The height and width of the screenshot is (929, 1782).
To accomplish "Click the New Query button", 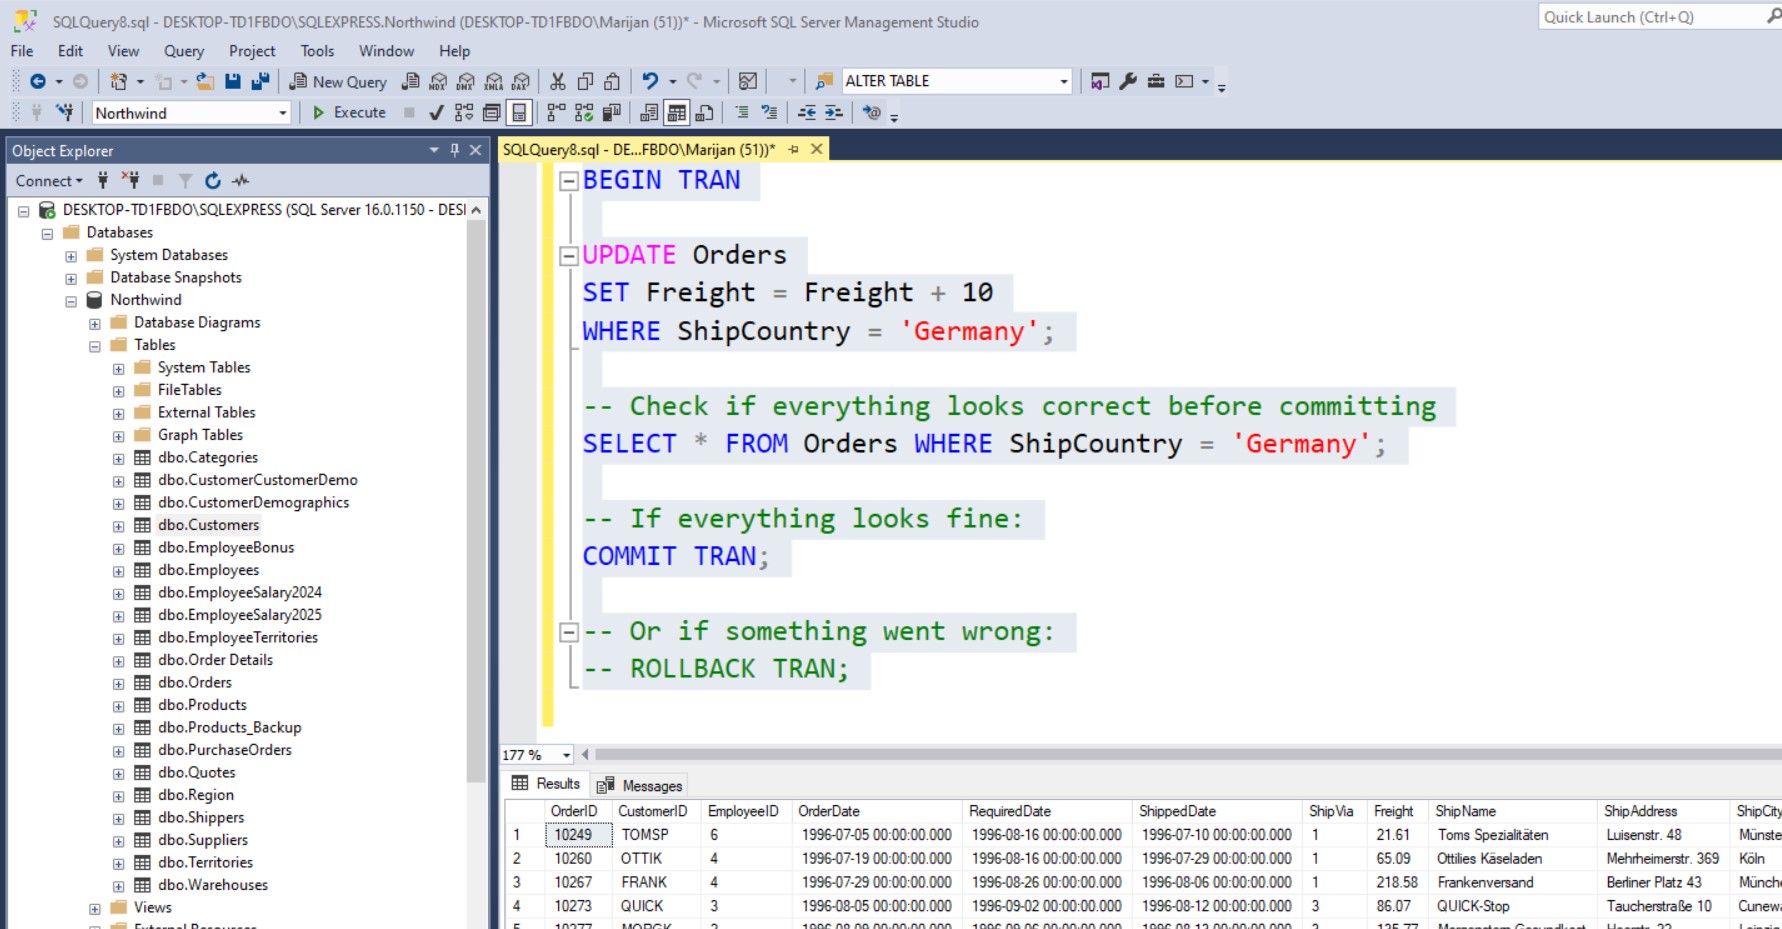I will 338,82.
